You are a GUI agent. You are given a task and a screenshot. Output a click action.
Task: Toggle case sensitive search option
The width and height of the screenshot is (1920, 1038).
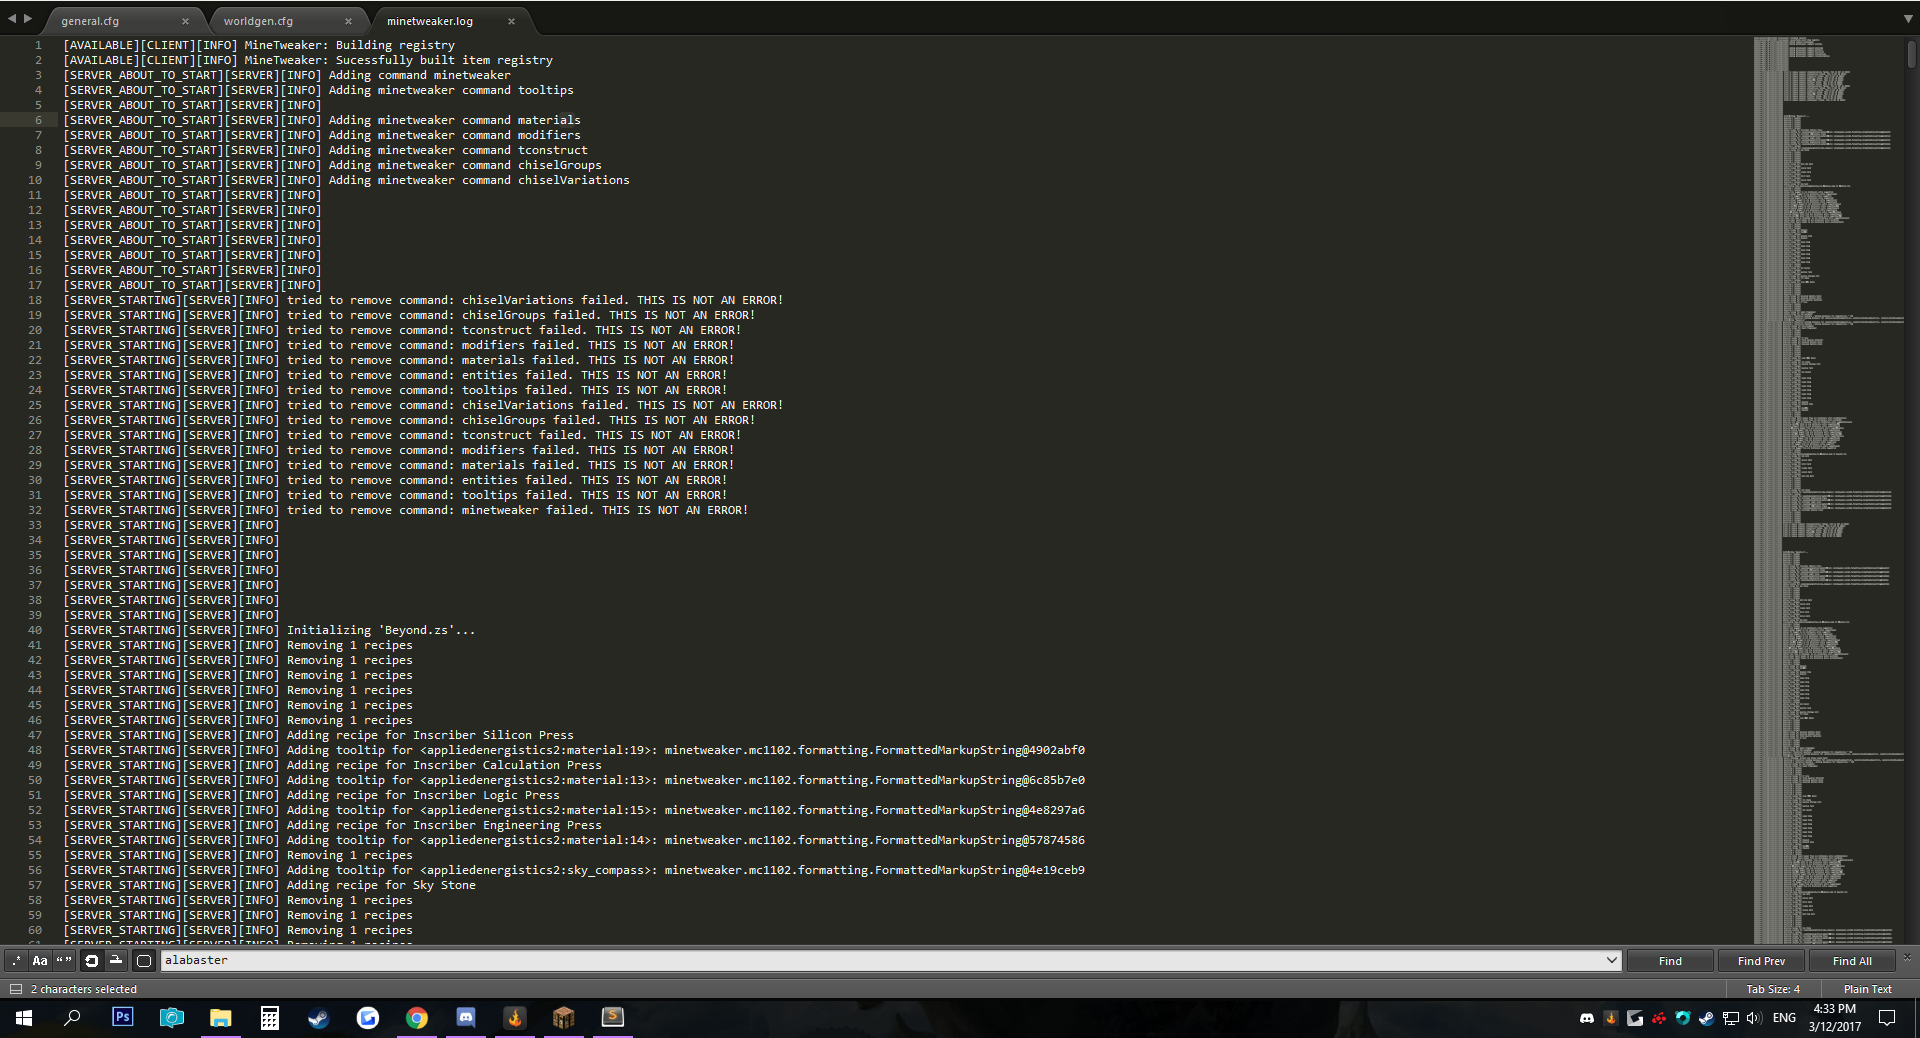pyautogui.click(x=40, y=961)
